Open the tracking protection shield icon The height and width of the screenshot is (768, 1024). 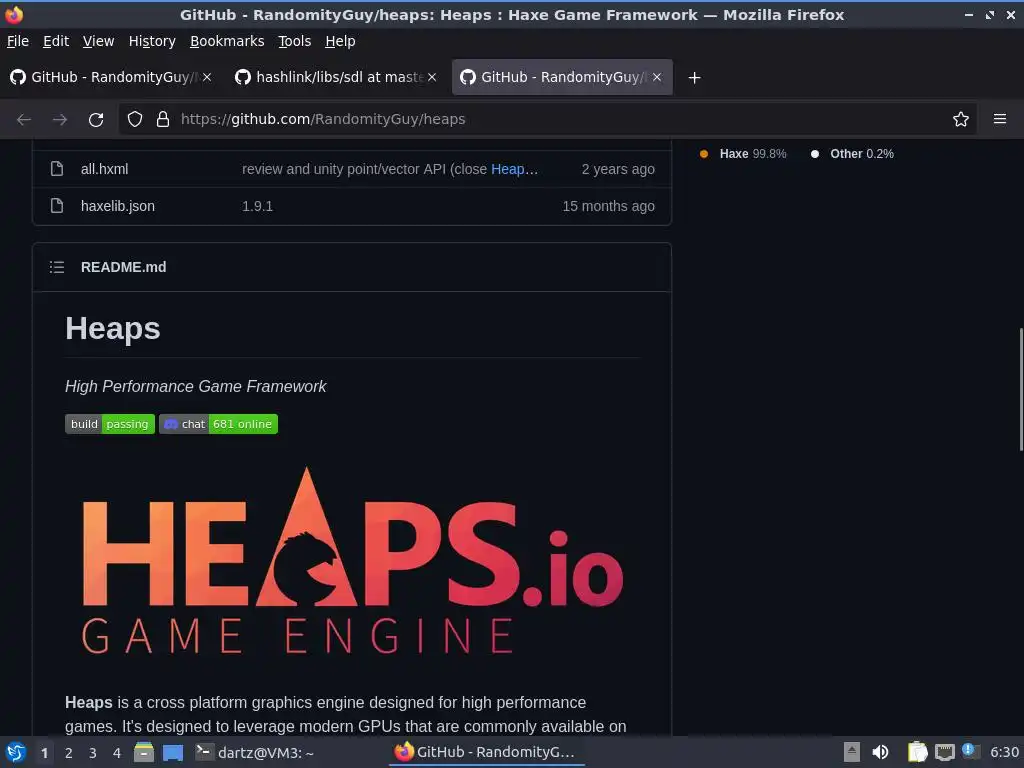click(135, 119)
